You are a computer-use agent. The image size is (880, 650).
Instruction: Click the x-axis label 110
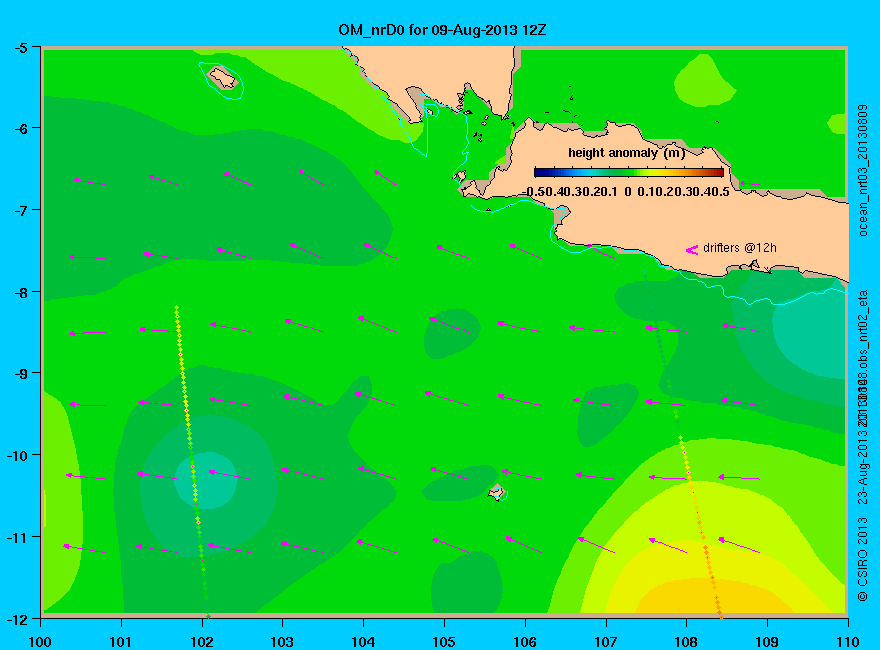coord(847,642)
